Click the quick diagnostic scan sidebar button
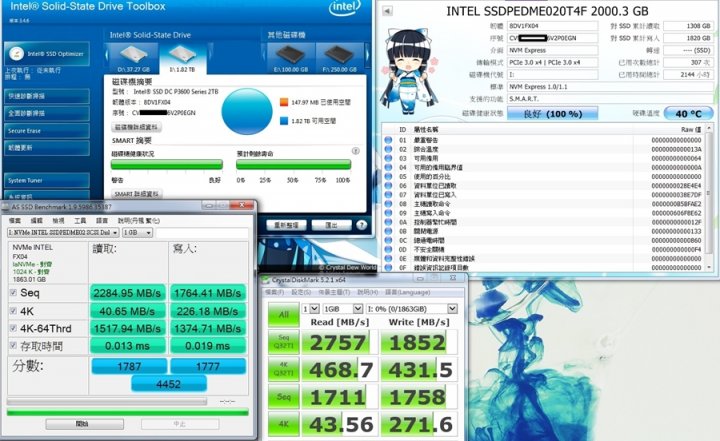Viewport: 720px width, 441px height. pos(46,96)
